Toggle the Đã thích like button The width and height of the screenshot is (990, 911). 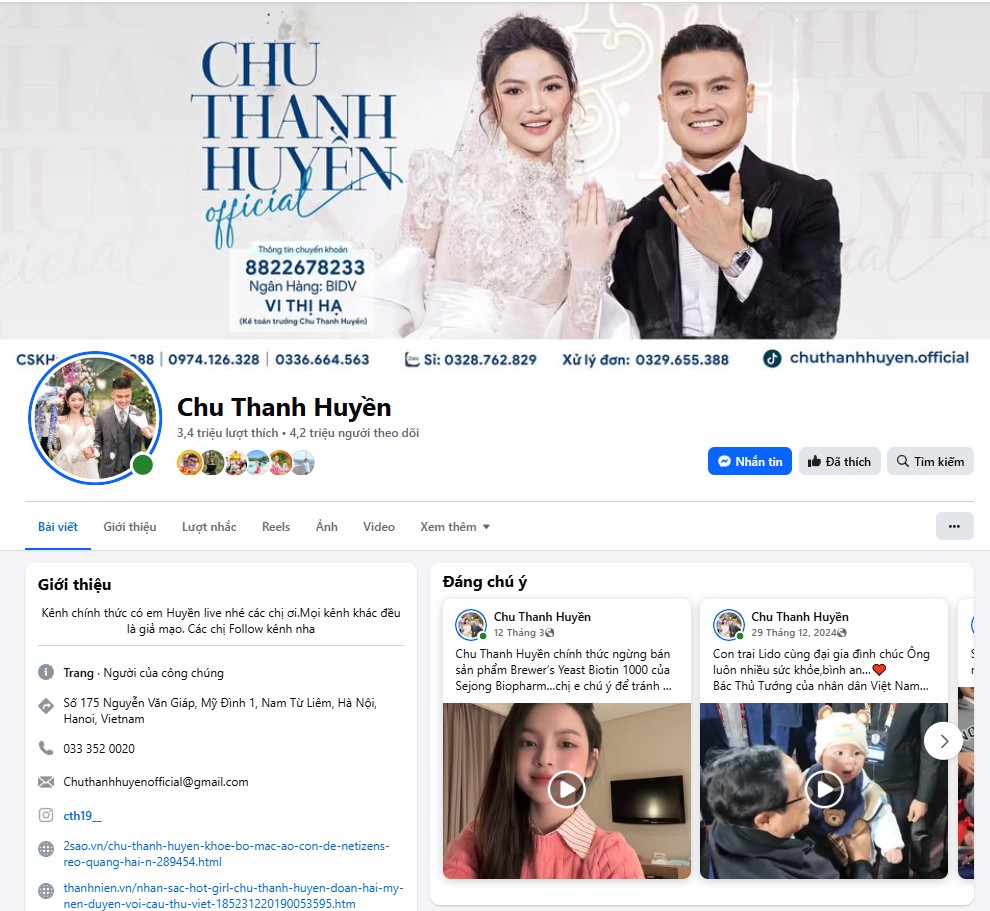coord(839,461)
